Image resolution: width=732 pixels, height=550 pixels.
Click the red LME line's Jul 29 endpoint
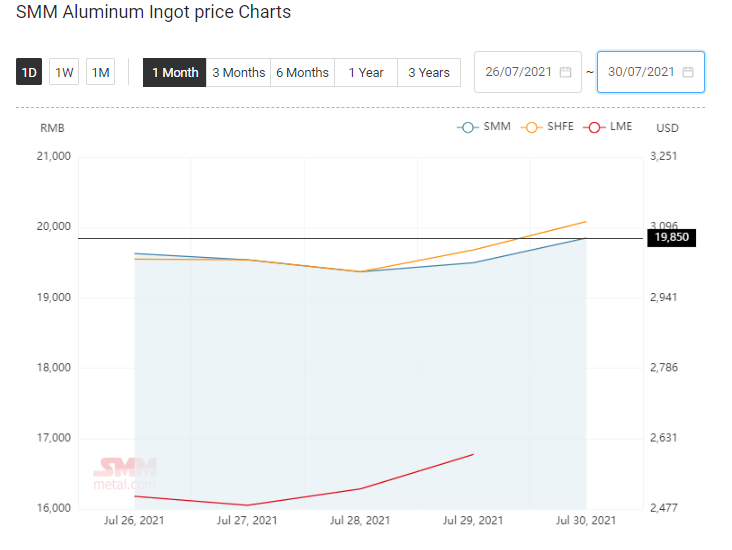(x=473, y=454)
